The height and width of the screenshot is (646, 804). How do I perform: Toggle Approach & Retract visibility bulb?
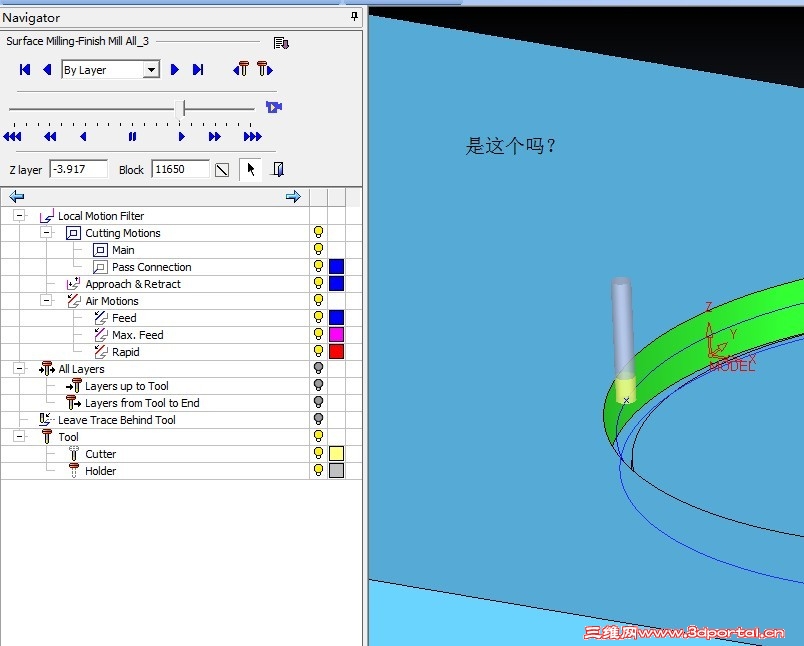click(x=318, y=283)
